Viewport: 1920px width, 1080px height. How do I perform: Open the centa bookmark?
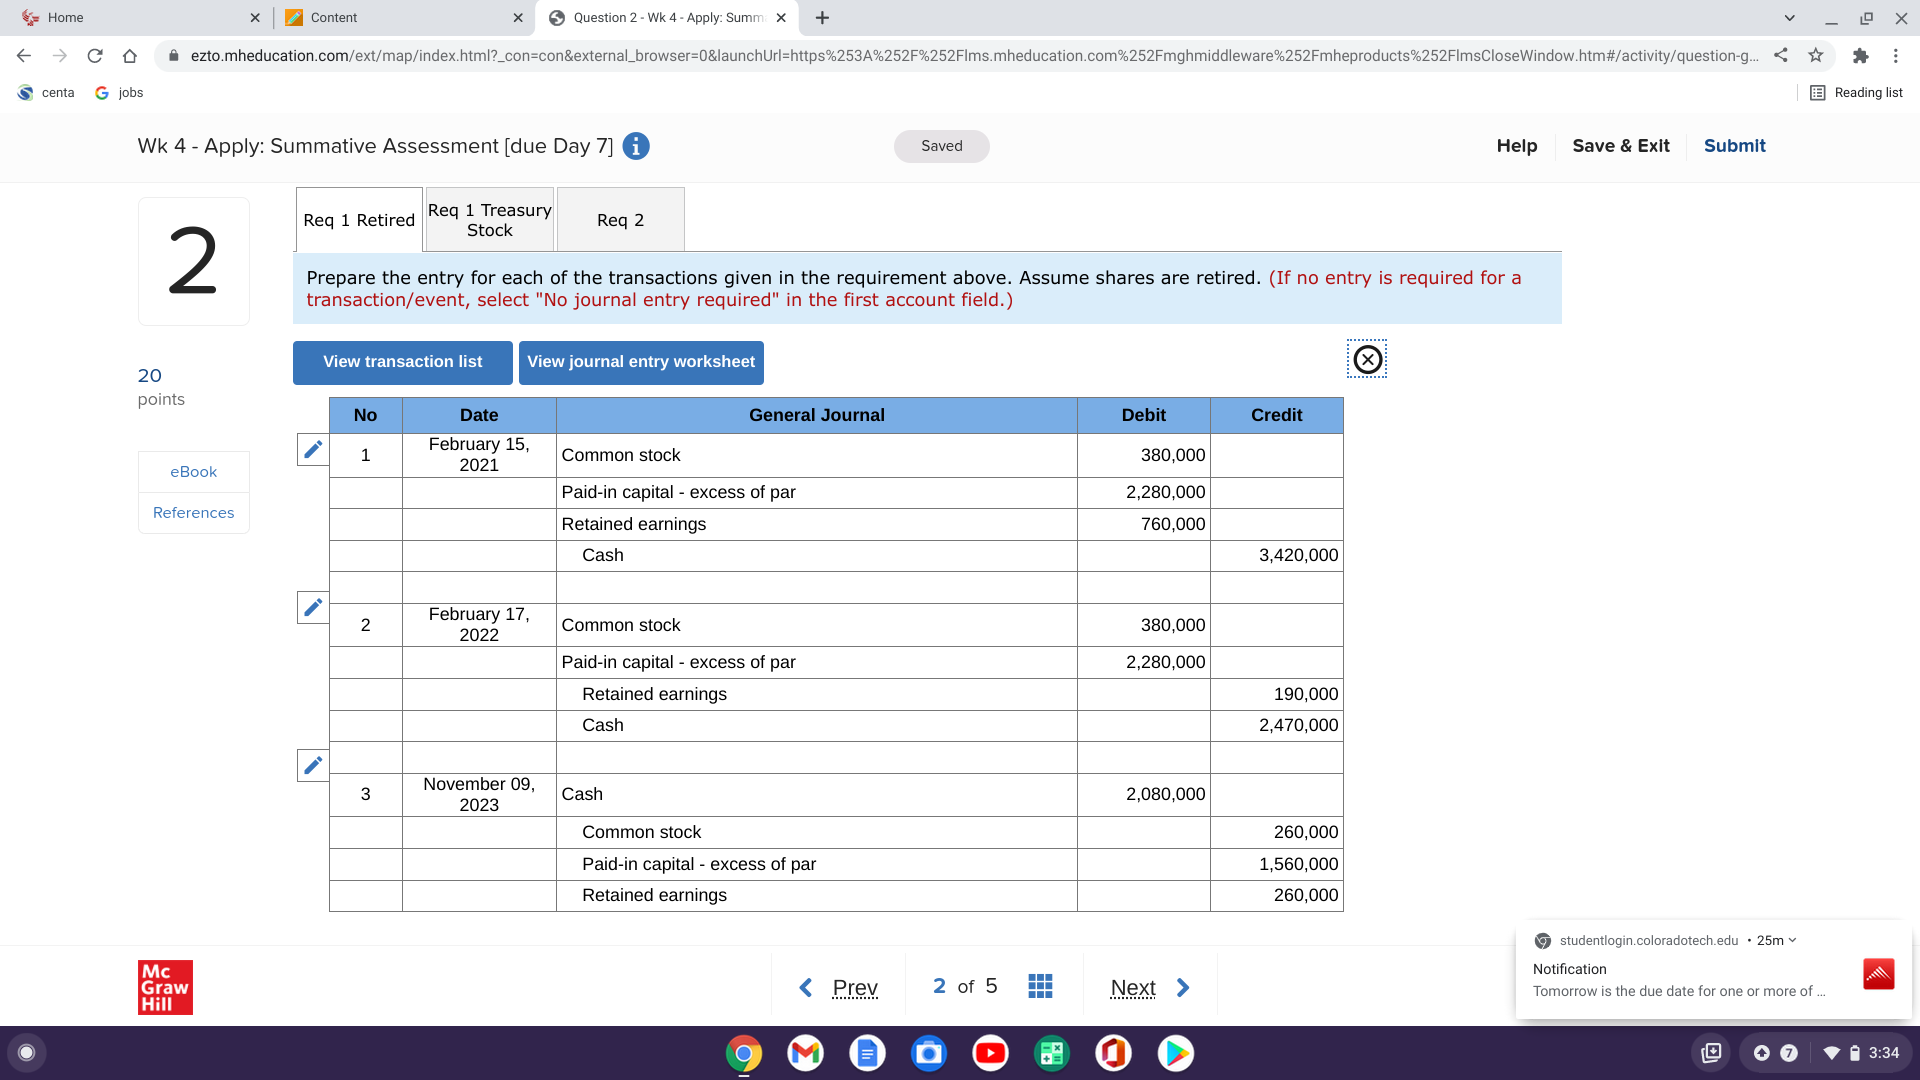46,93
